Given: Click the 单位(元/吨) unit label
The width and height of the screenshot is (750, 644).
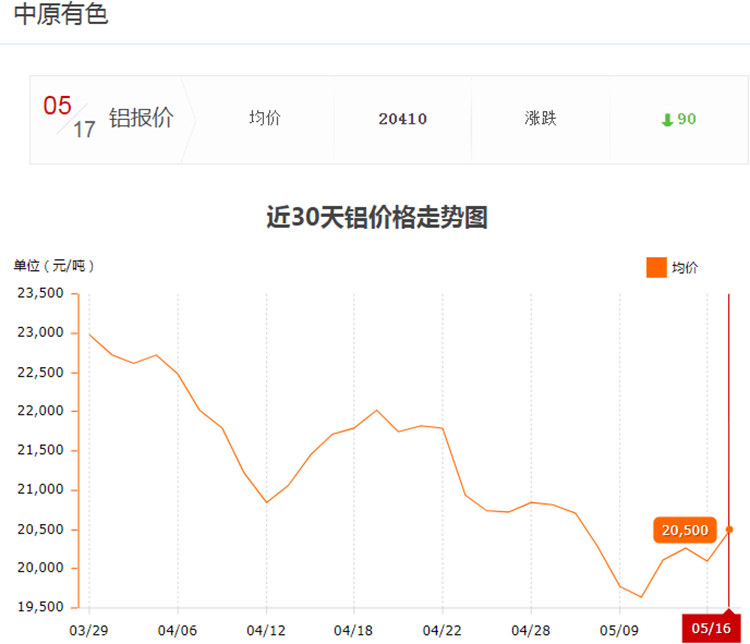Looking at the screenshot, I should pyautogui.click(x=54, y=266).
